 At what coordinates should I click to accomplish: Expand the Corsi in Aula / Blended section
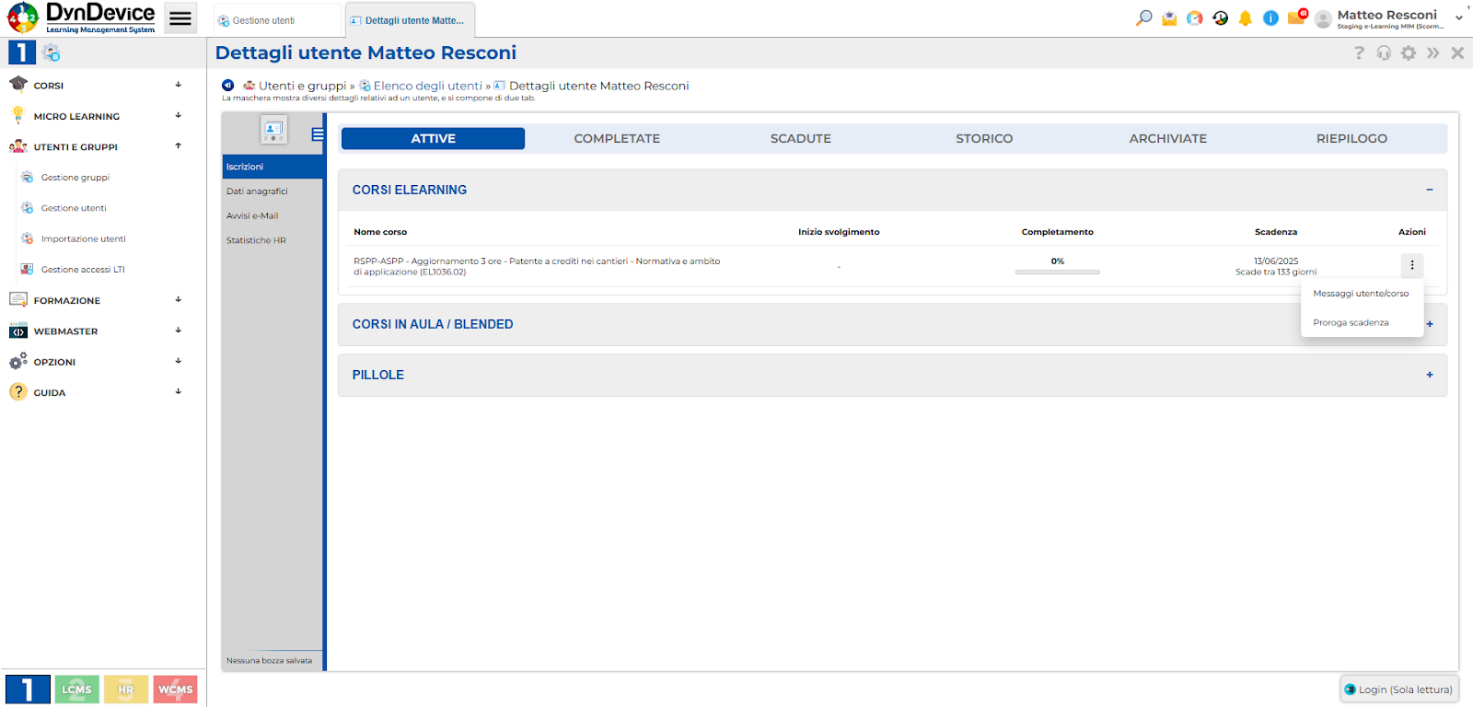[x=1429, y=324]
